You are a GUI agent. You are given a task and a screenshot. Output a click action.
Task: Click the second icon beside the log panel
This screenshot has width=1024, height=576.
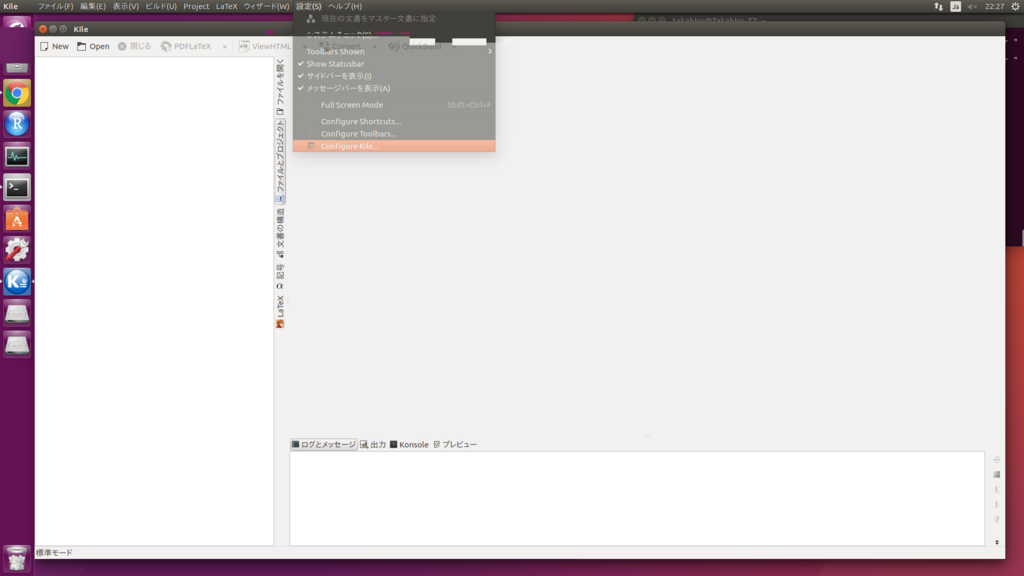pyautogui.click(x=997, y=475)
